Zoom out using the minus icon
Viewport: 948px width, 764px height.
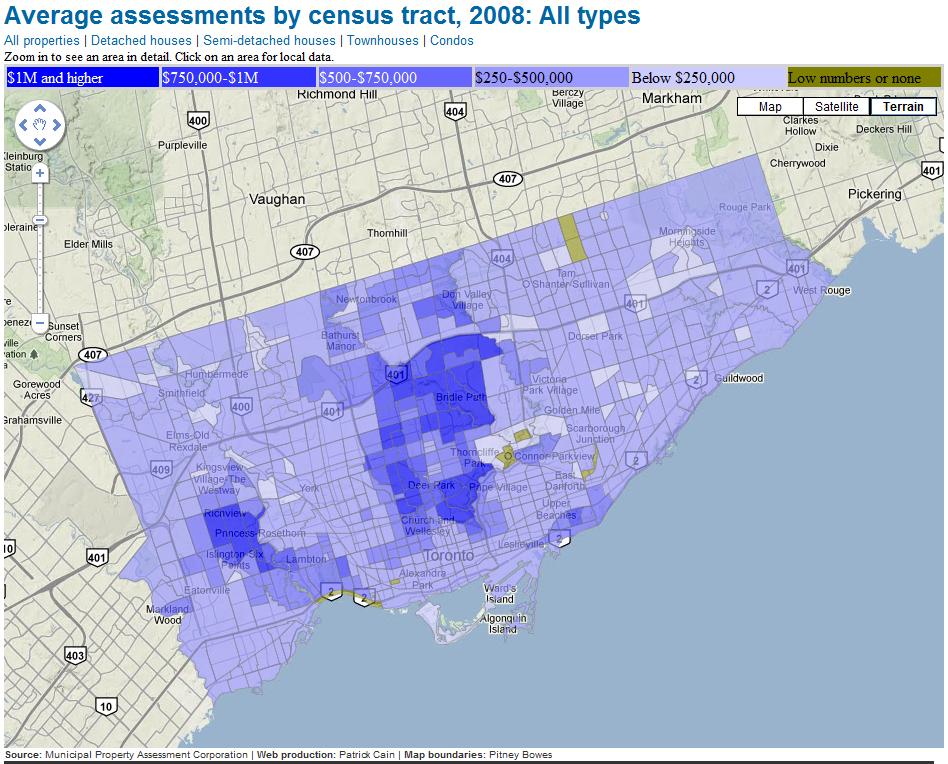point(40,322)
